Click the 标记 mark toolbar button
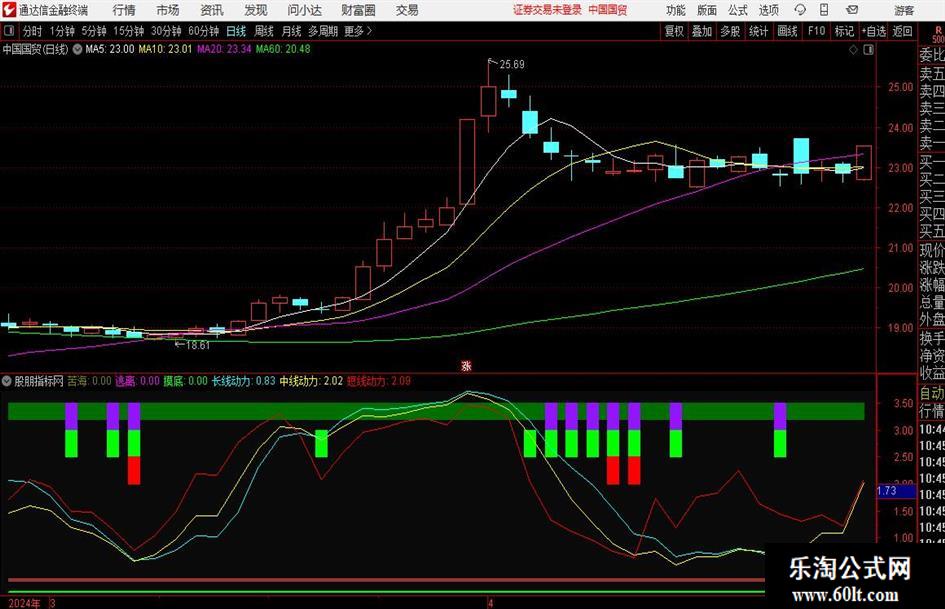 coord(844,31)
